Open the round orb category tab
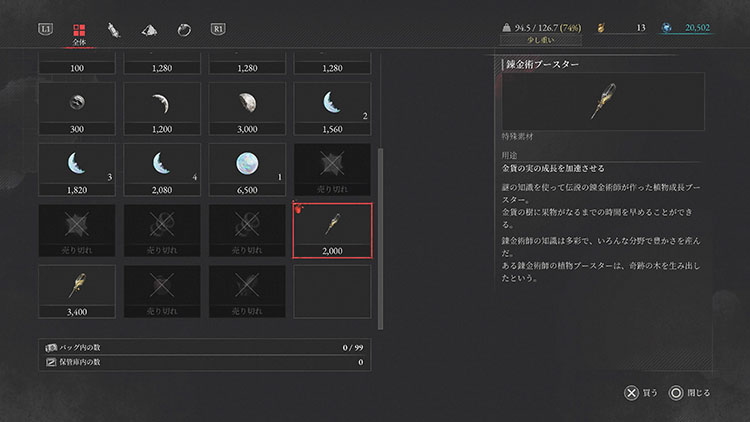 [184, 30]
